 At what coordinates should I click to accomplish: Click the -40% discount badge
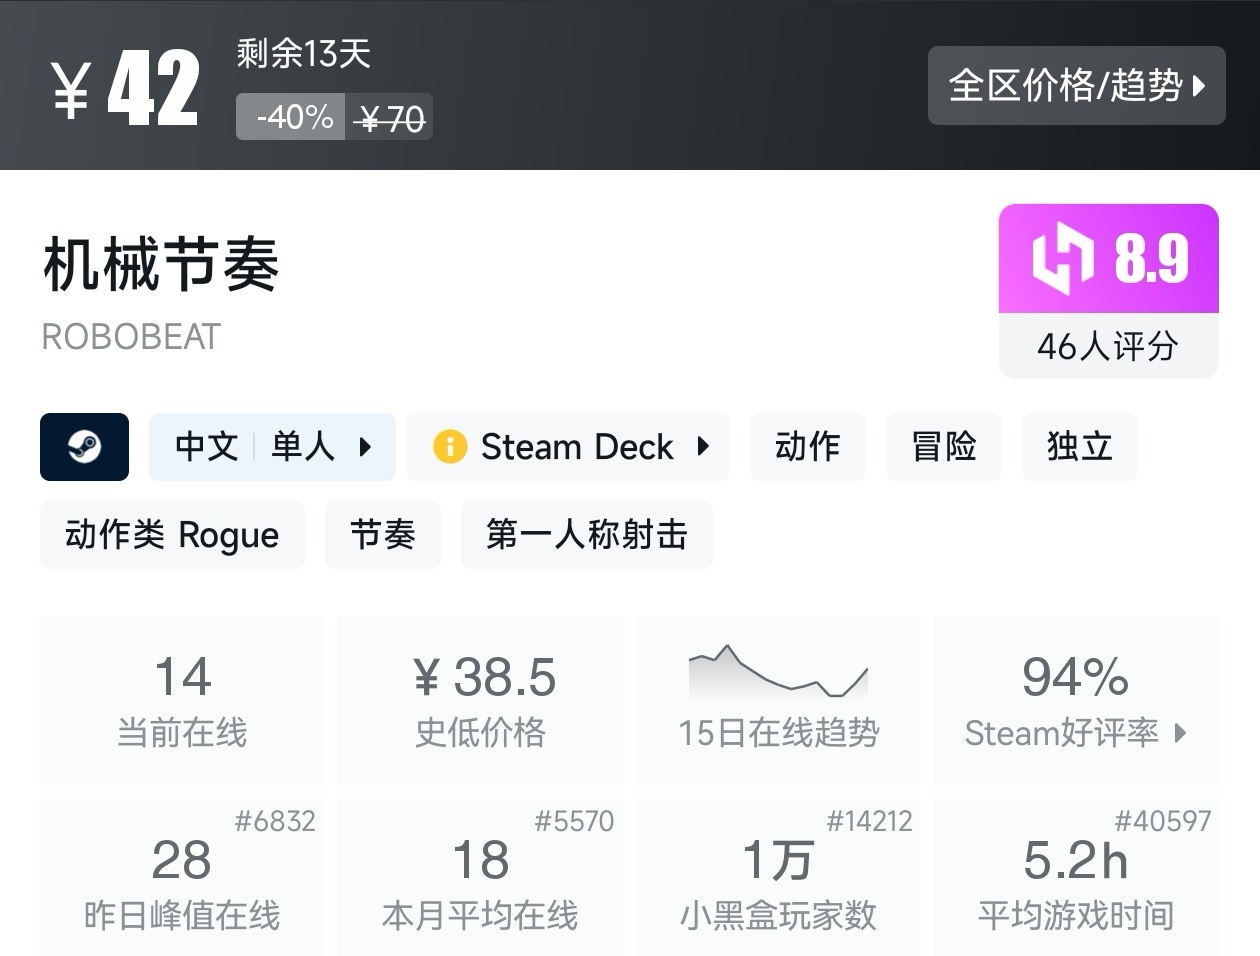(x=292, y=118)
